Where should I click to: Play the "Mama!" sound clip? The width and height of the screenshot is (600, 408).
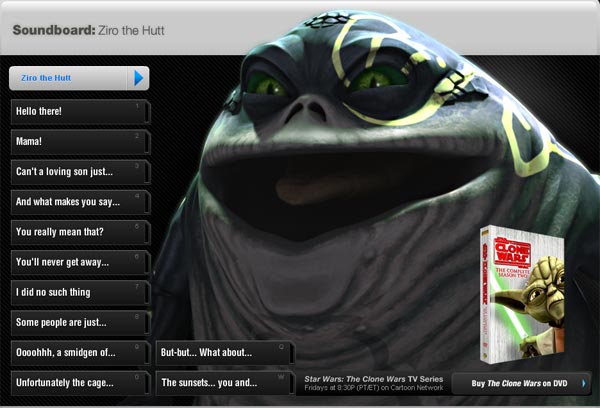81,142
